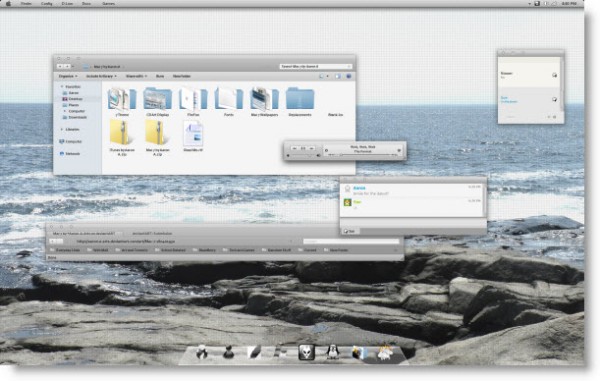Adjust the music player volume slider

click(304, 155)
